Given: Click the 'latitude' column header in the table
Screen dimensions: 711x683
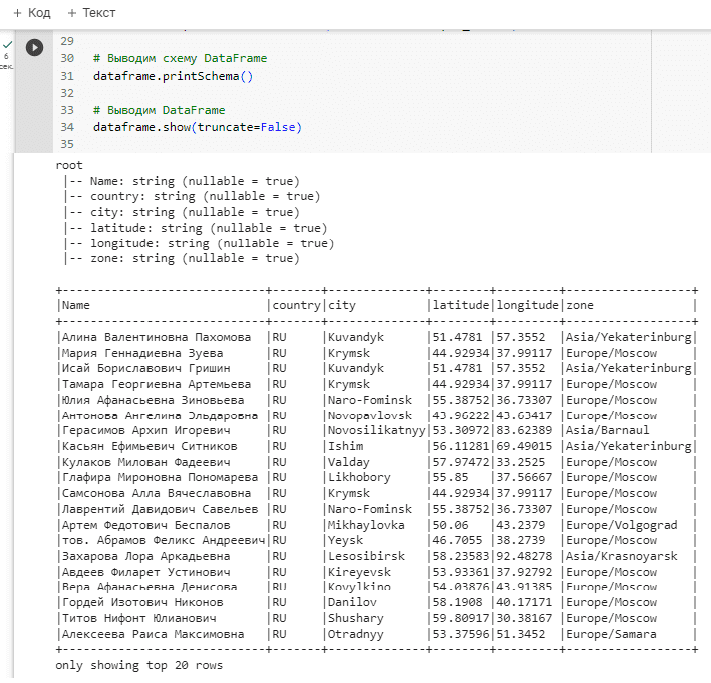Looking at the screenshot, I should tap(461, 305).
